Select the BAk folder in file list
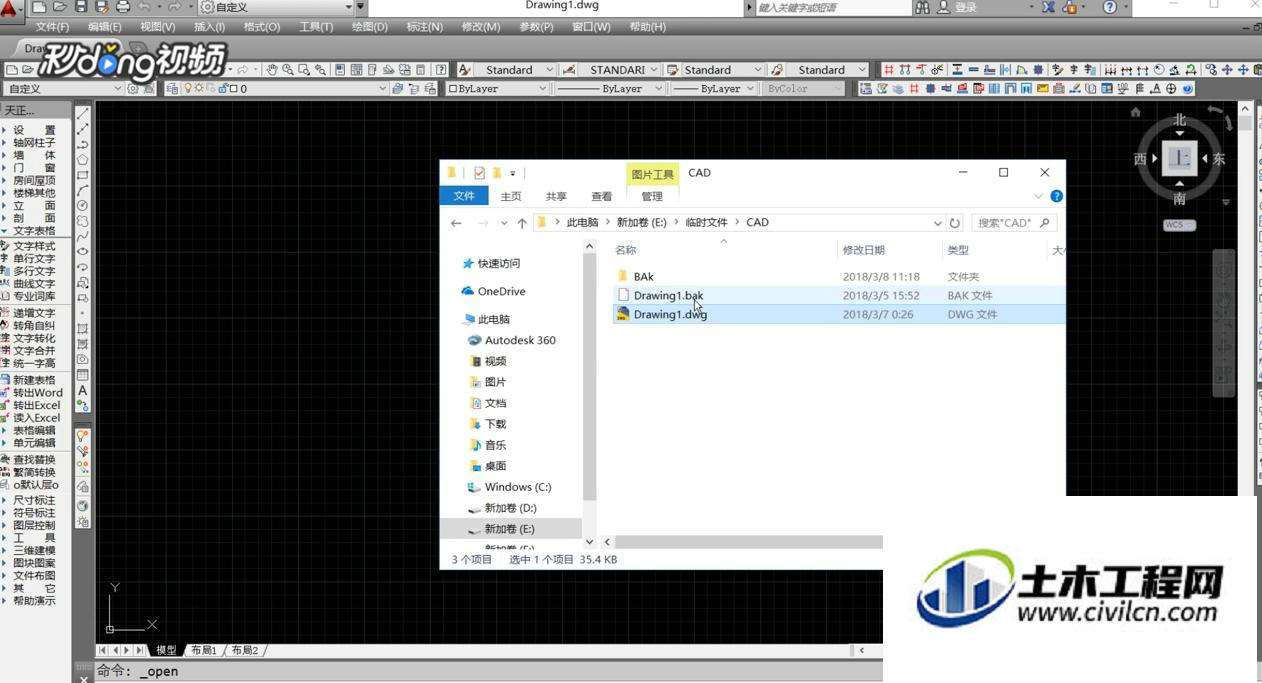 (643, 277)
